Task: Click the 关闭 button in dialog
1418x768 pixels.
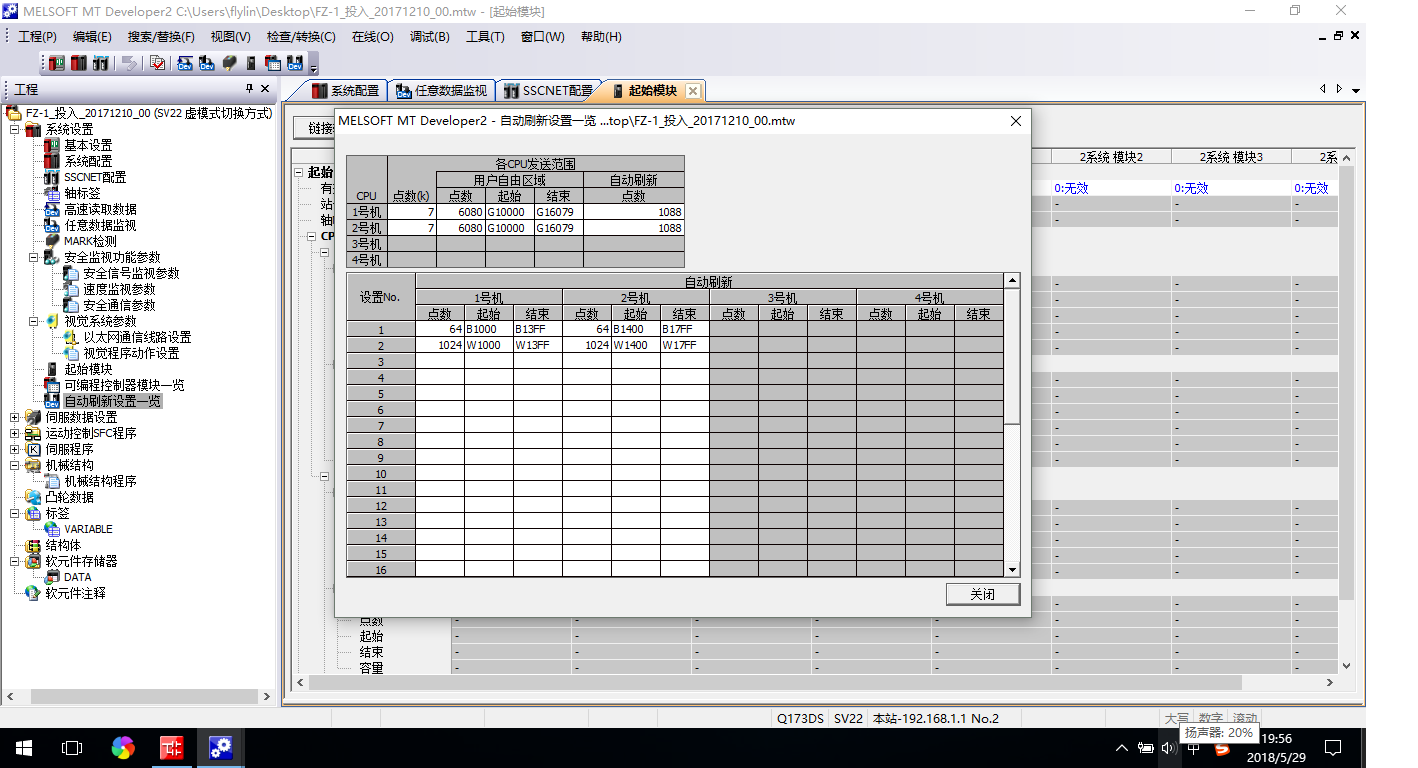Action: click(x=982, y=594)
